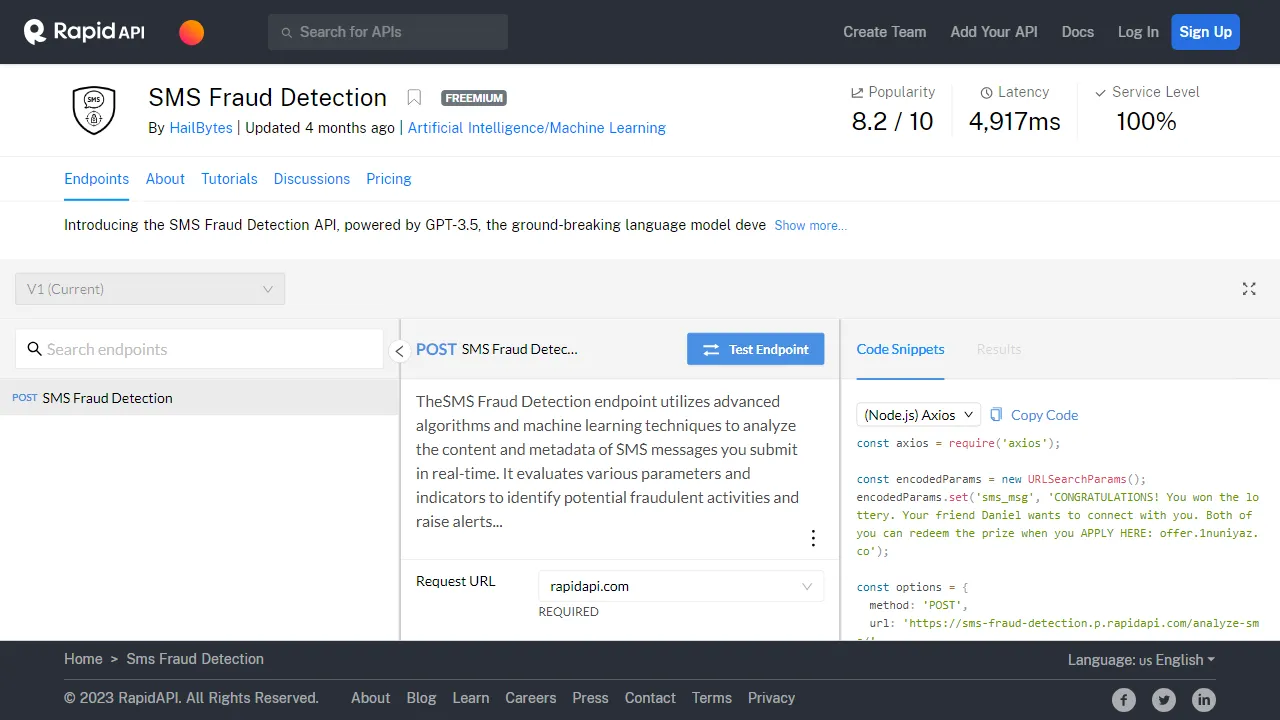Click the FREEMIUM badge
Screen dimensions: 1280x720
pyautogui.click(x=474, y=98)
